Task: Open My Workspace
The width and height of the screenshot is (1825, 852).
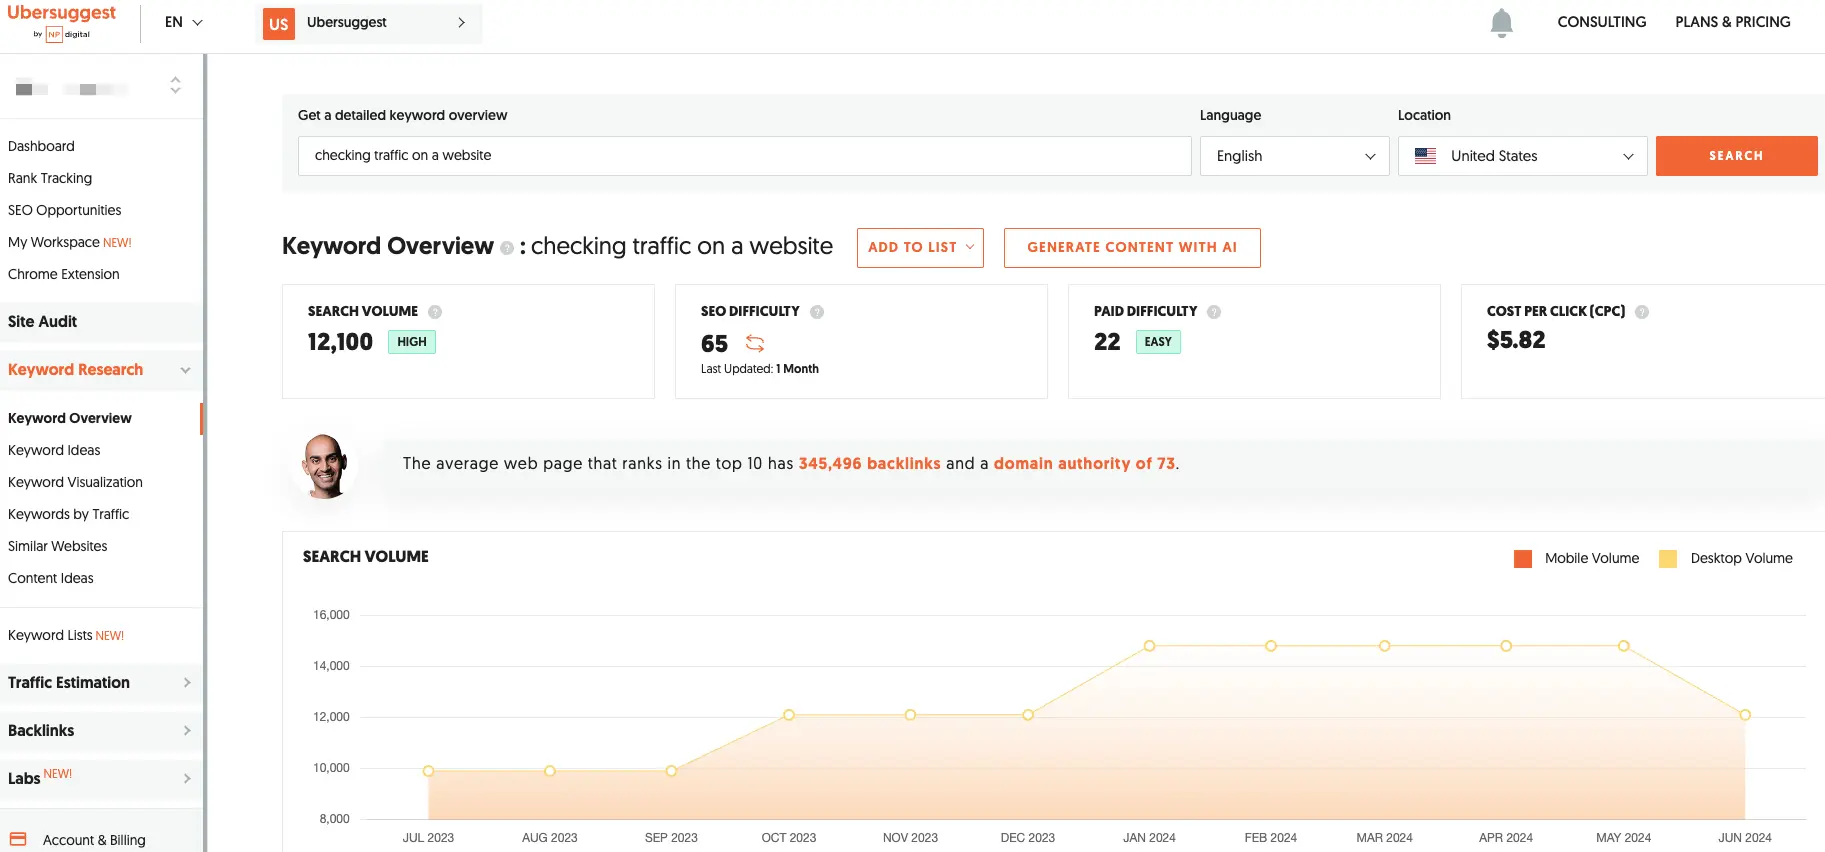Action: click(70, 242)
